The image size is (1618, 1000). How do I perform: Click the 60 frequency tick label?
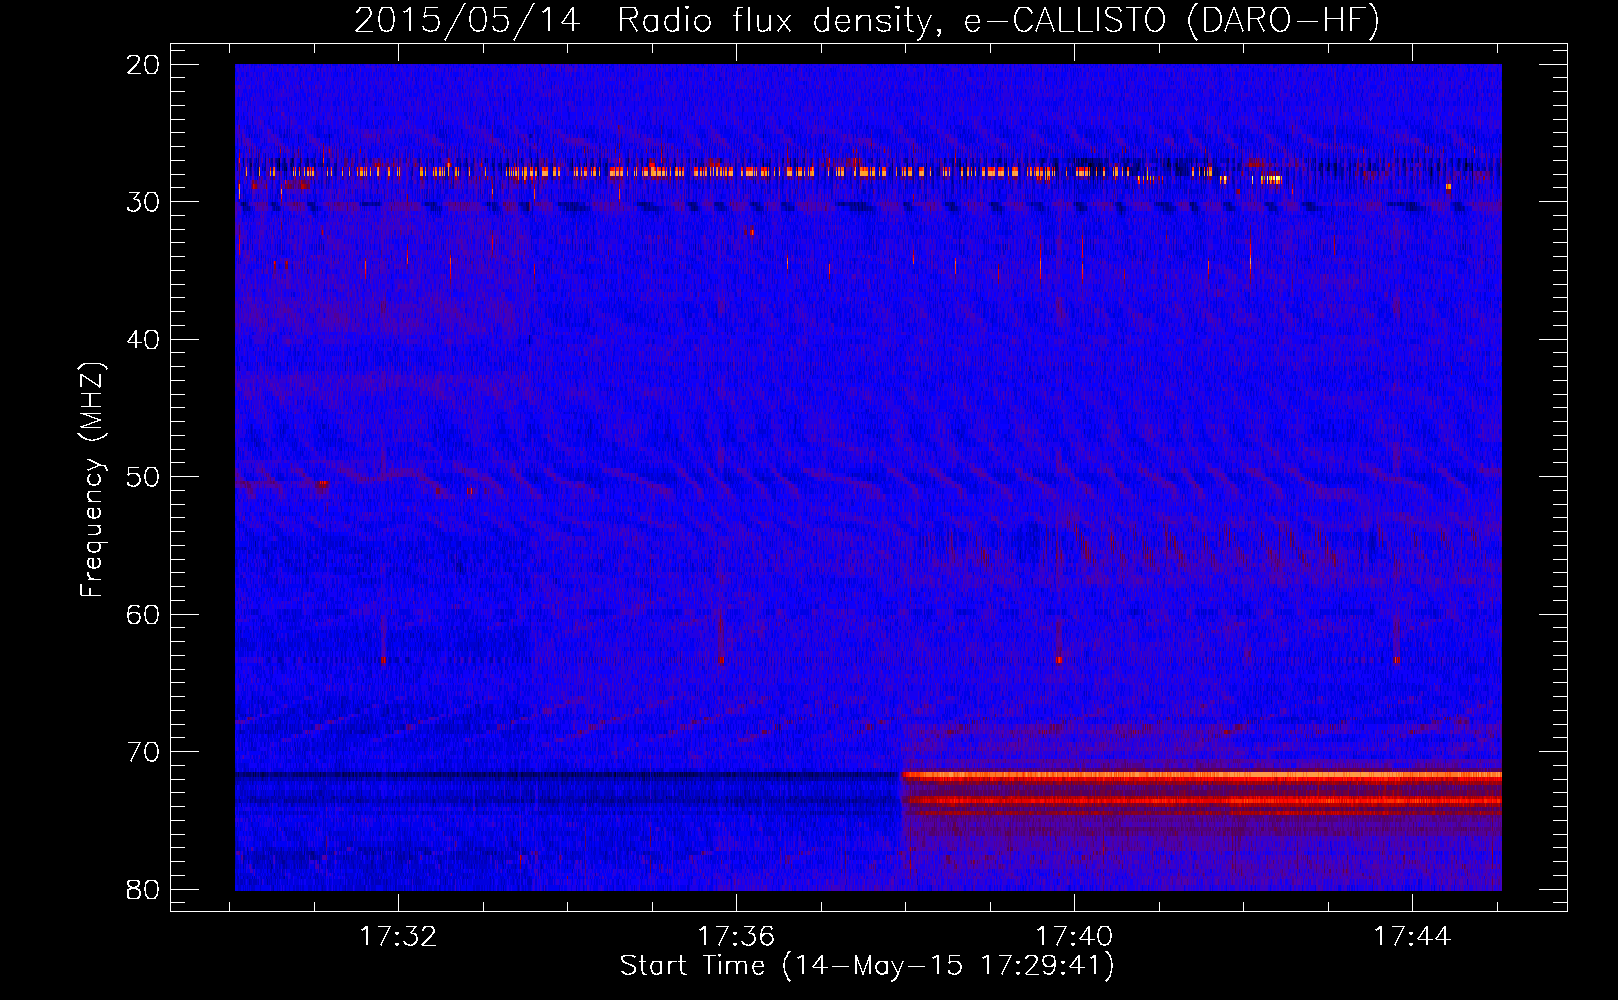[x=144, y=614]
